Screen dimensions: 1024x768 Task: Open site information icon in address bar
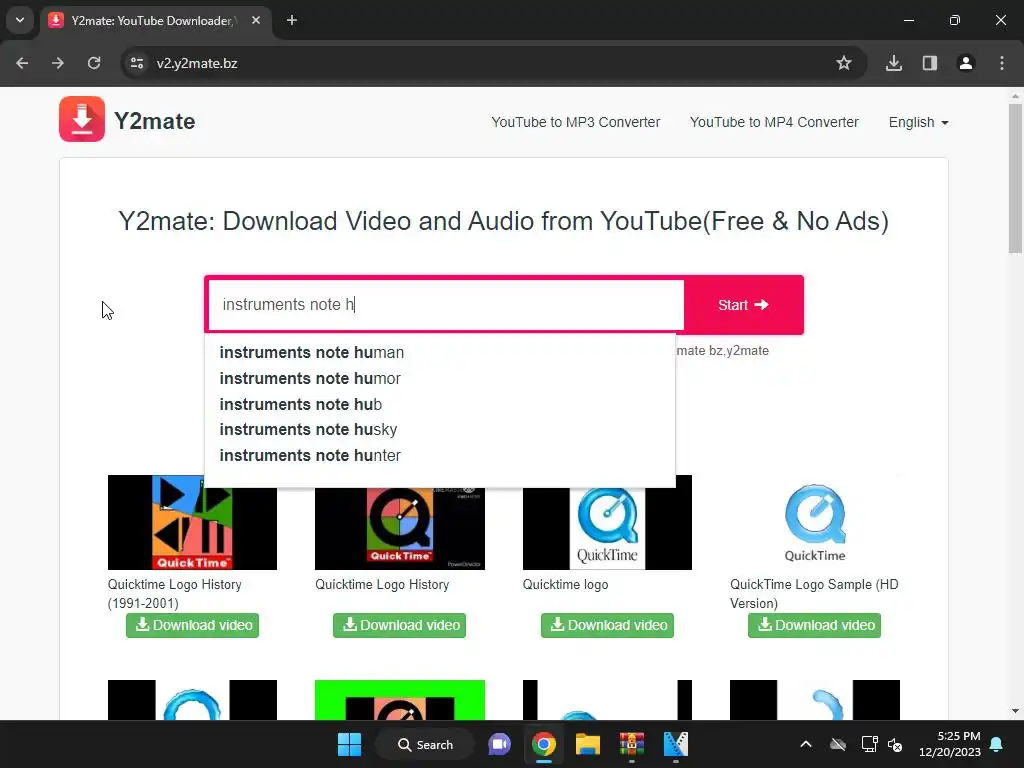[x=136, y=63]
